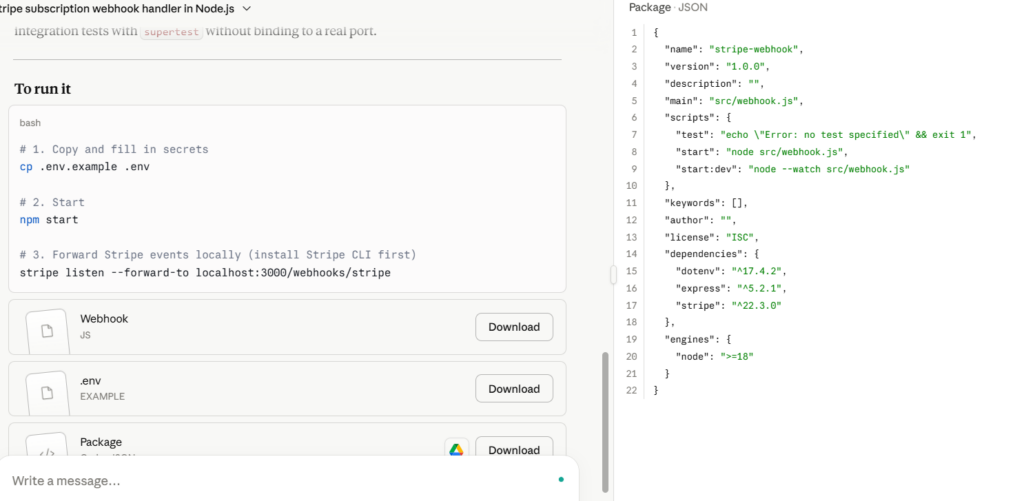Viewport: 1024px width, 501px height.
Task: Click the 'Package · JSON' panel title
Action: [x=668, y=7]
